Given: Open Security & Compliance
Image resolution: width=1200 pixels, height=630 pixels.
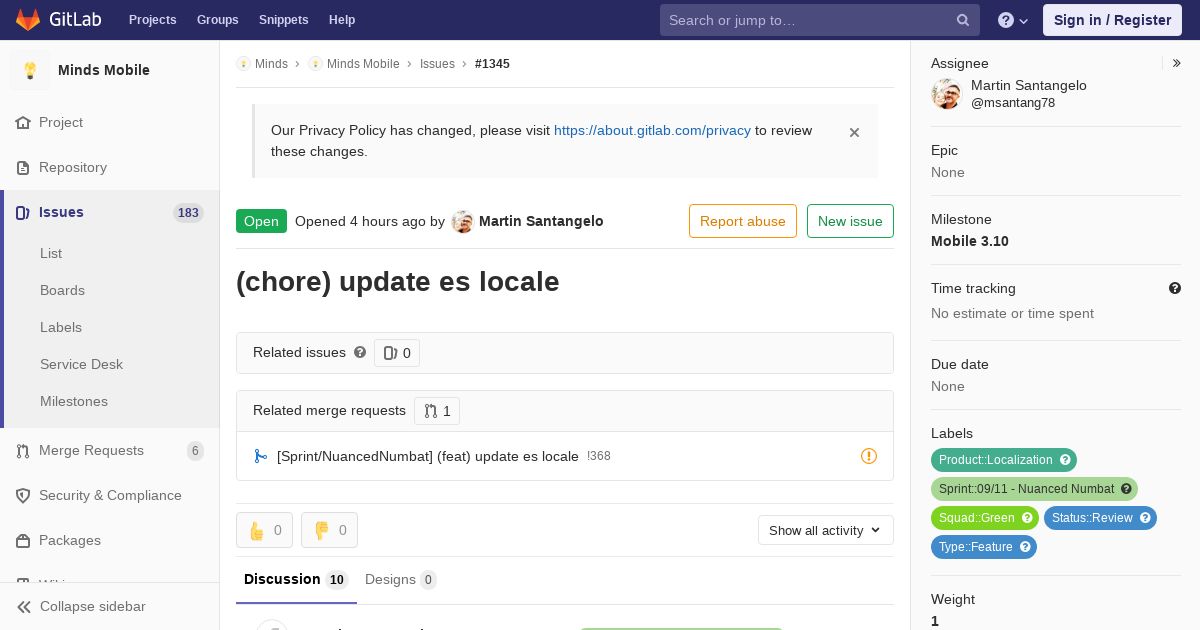Looking at the screenshot, I should 110,495.
